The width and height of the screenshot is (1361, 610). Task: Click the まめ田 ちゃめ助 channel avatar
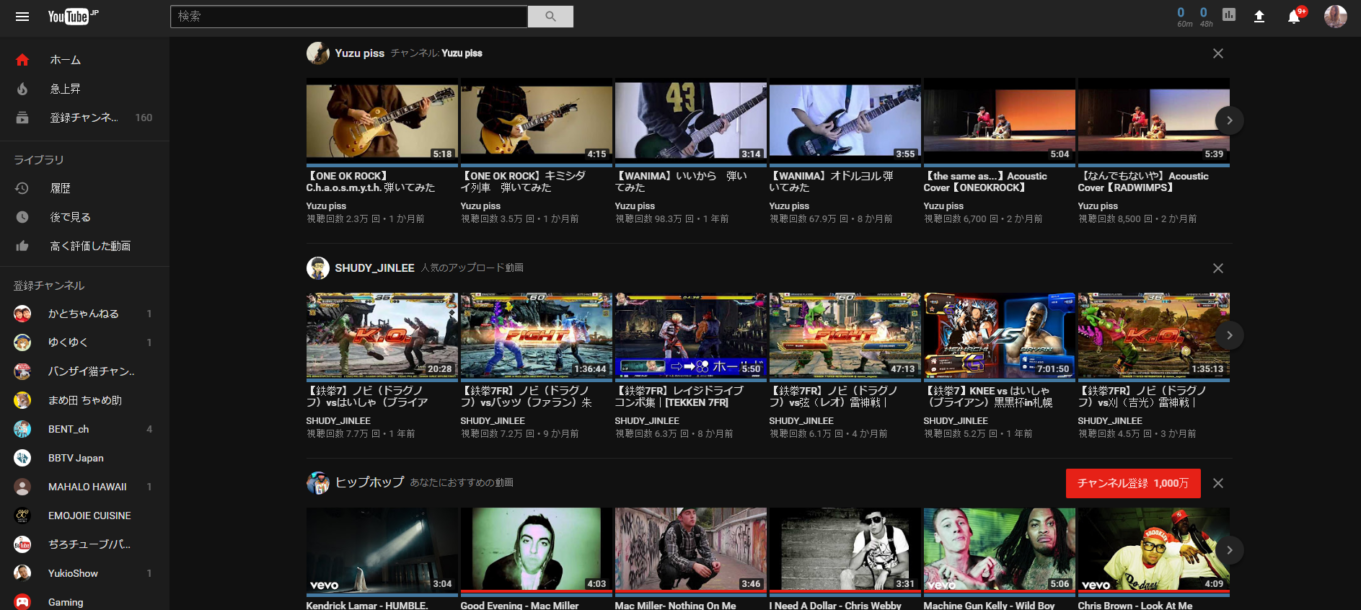[22, 401]
